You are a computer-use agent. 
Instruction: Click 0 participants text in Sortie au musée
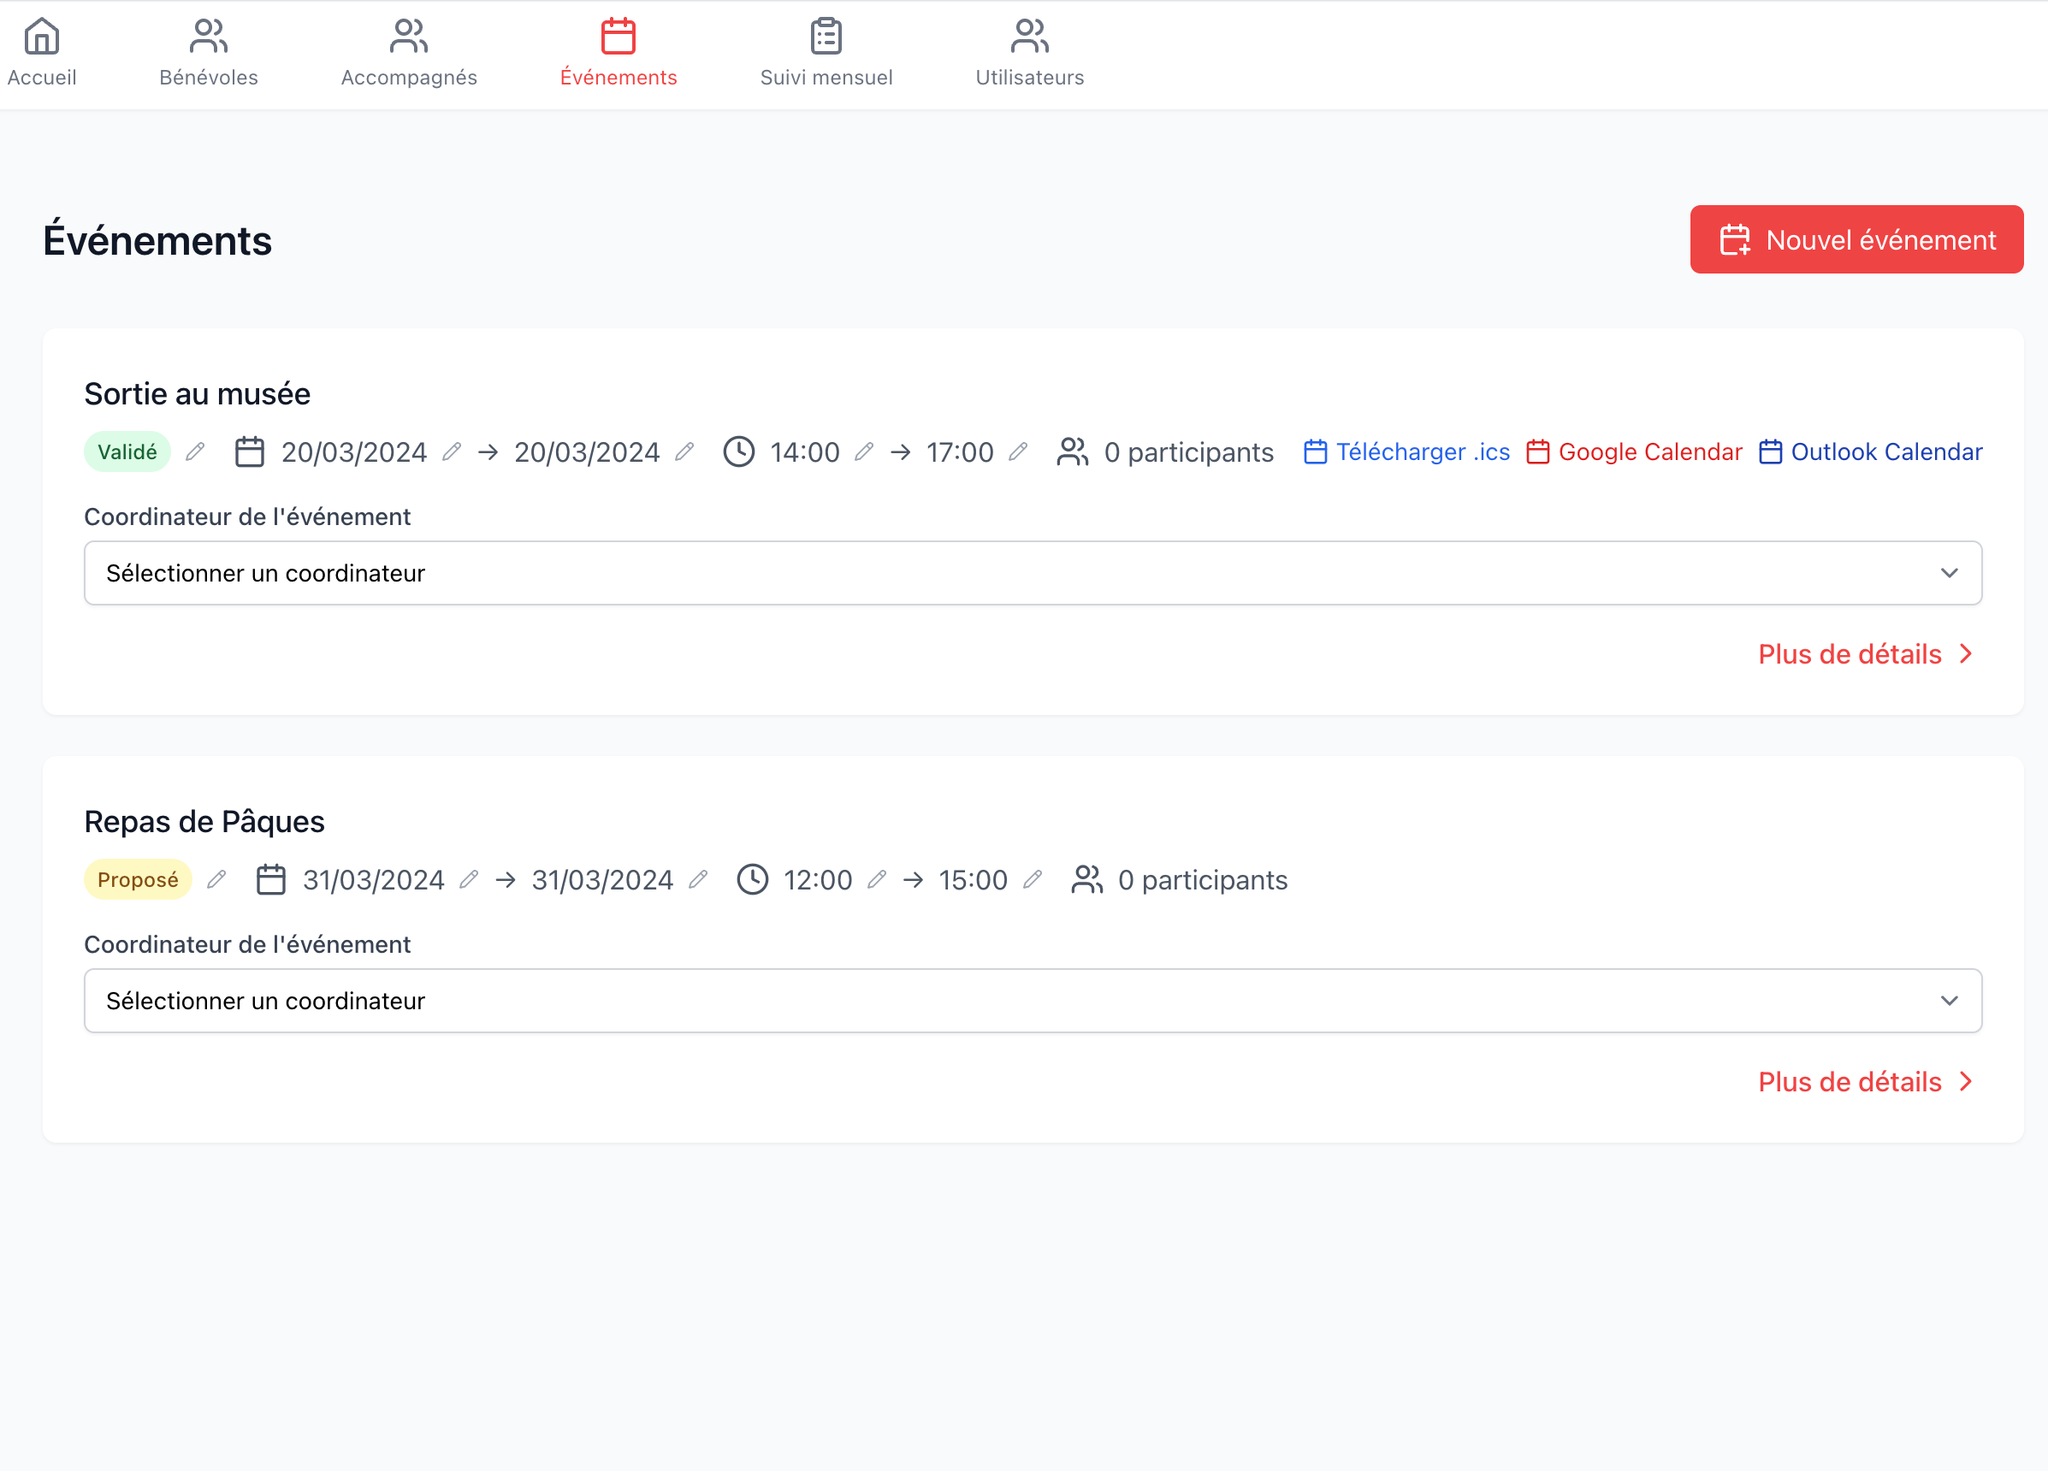[x=1189, y=452]
